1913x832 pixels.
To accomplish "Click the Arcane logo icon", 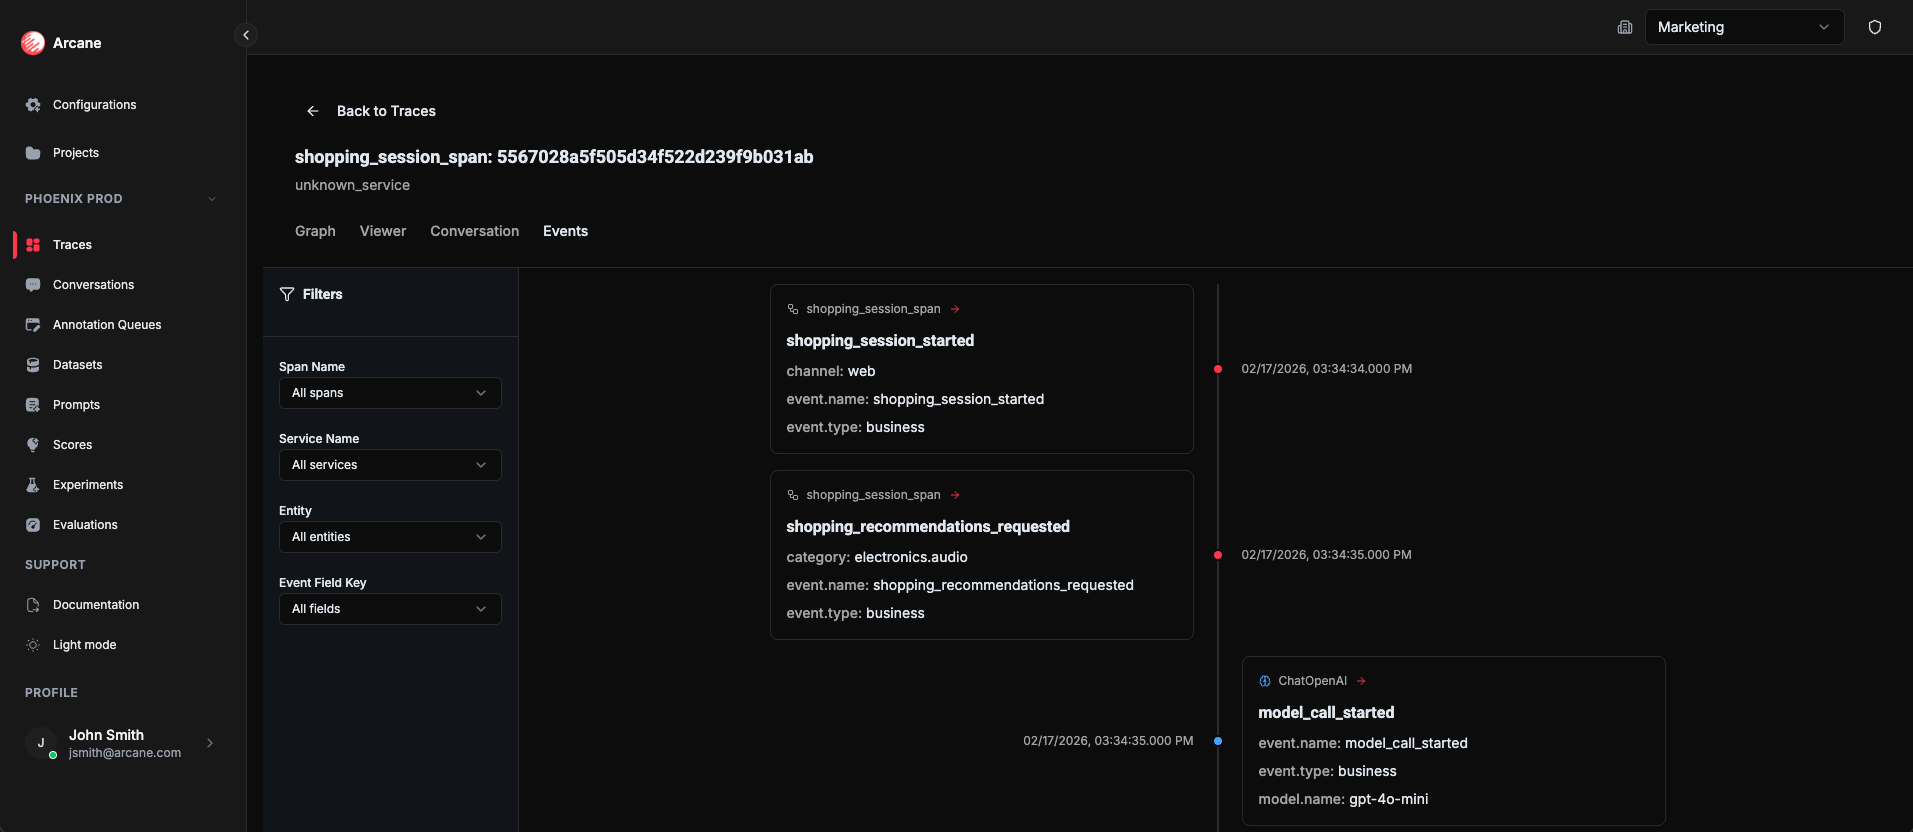I will (x=33, y=43).
